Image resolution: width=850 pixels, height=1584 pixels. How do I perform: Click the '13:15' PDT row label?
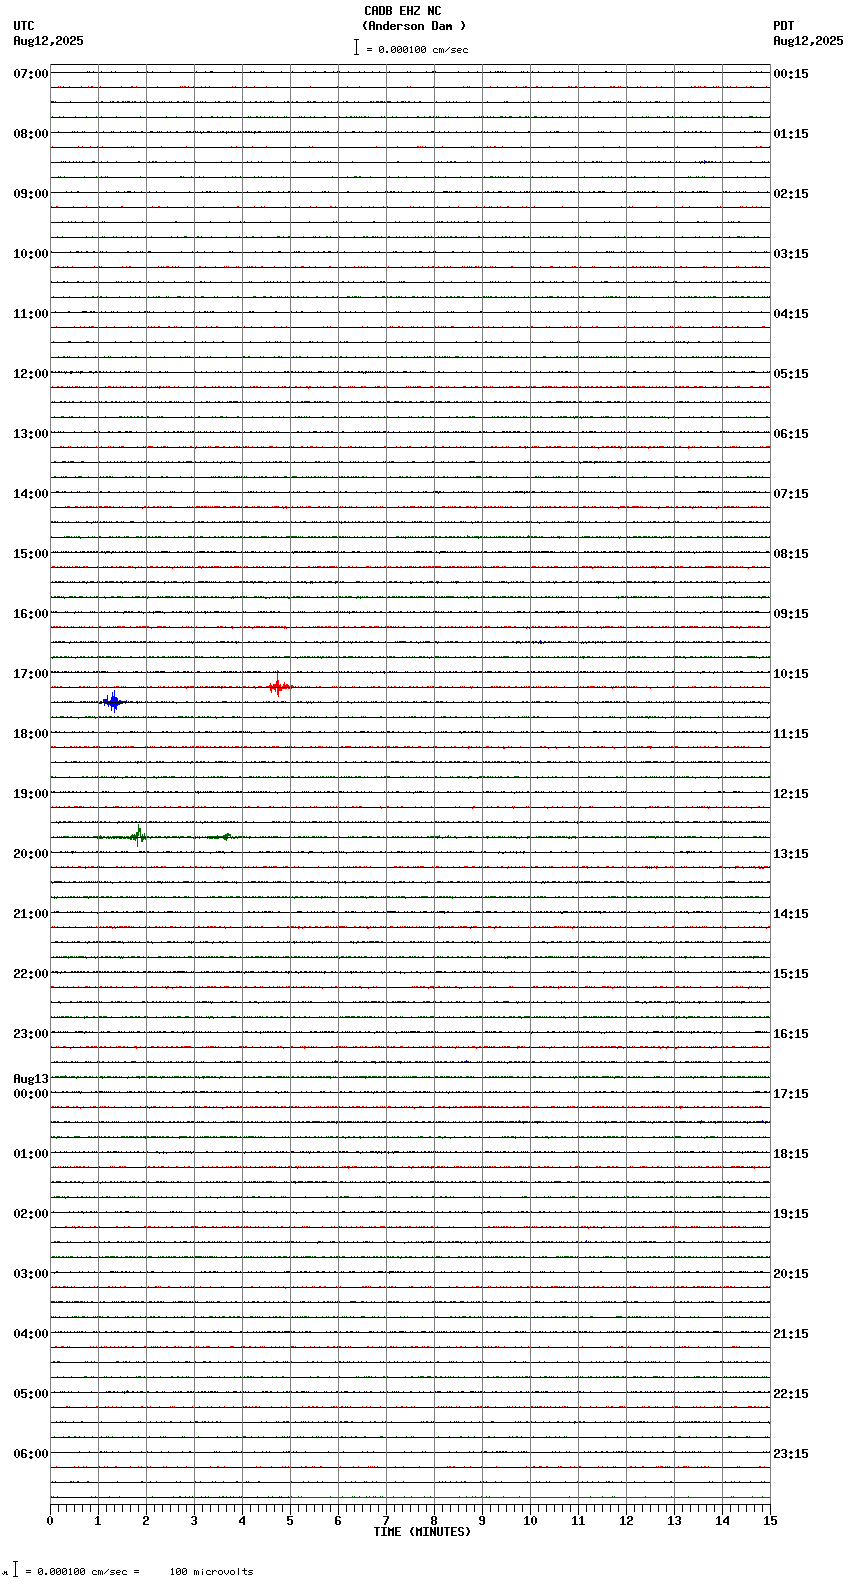tap(791, 854)
